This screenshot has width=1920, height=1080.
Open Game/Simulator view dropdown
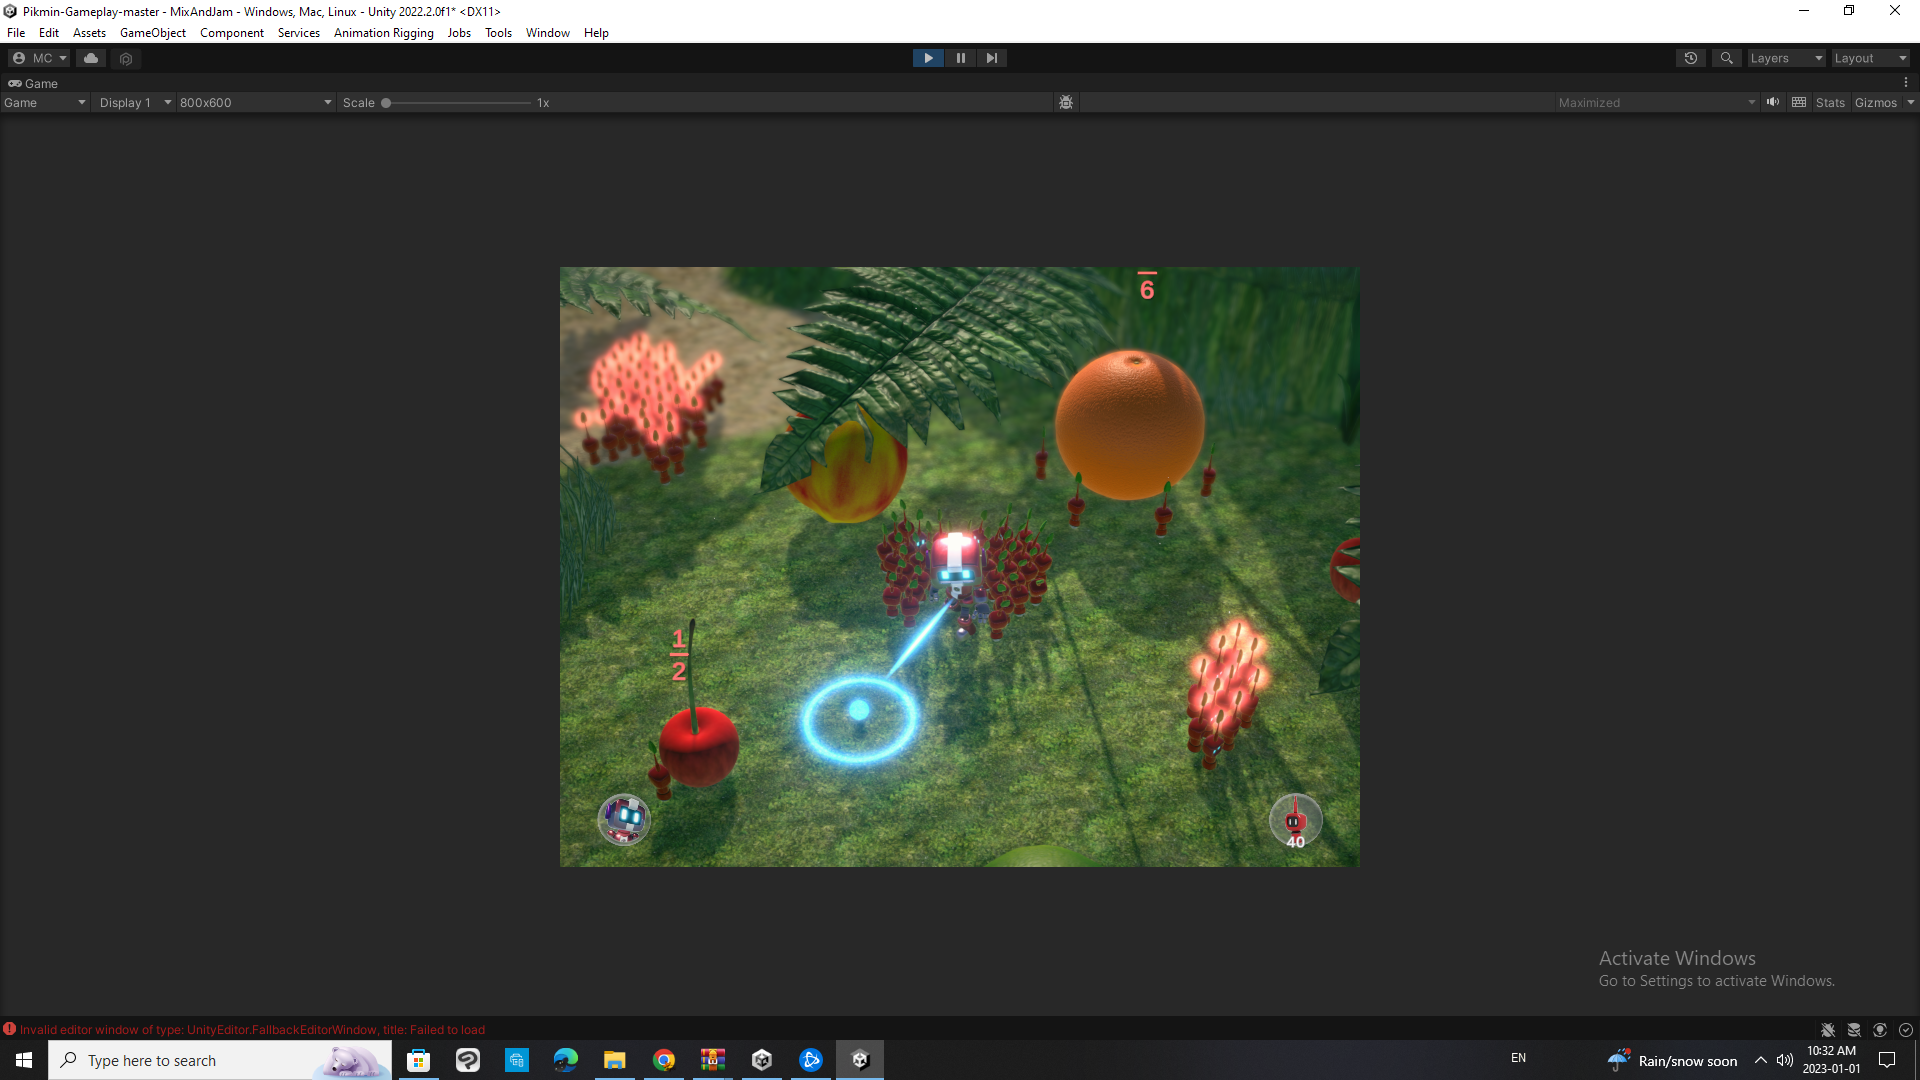[44, 103]
